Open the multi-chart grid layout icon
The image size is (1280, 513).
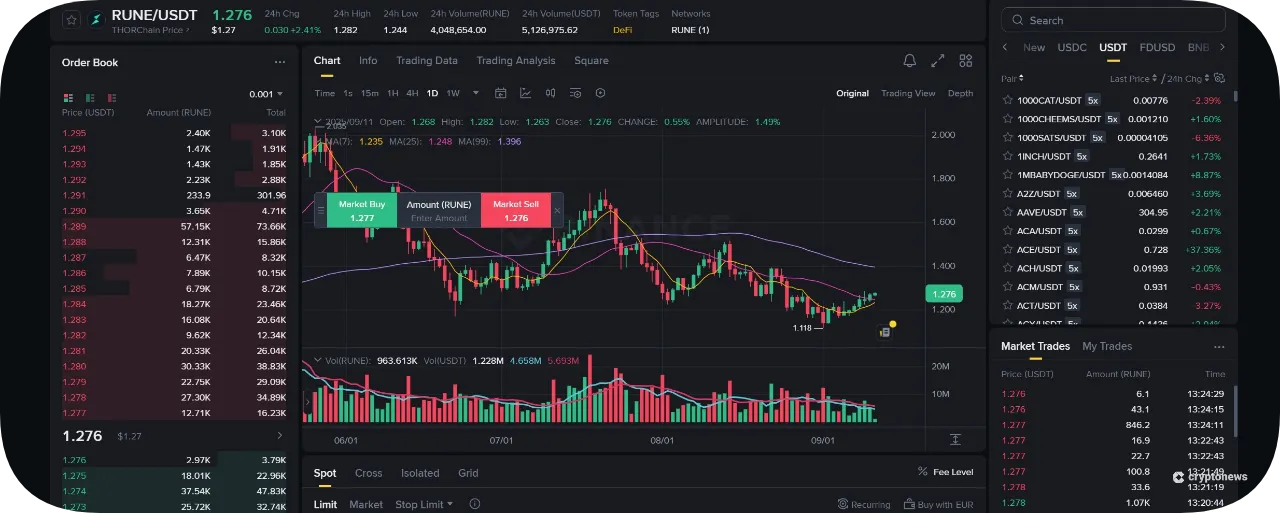(965, 61)
